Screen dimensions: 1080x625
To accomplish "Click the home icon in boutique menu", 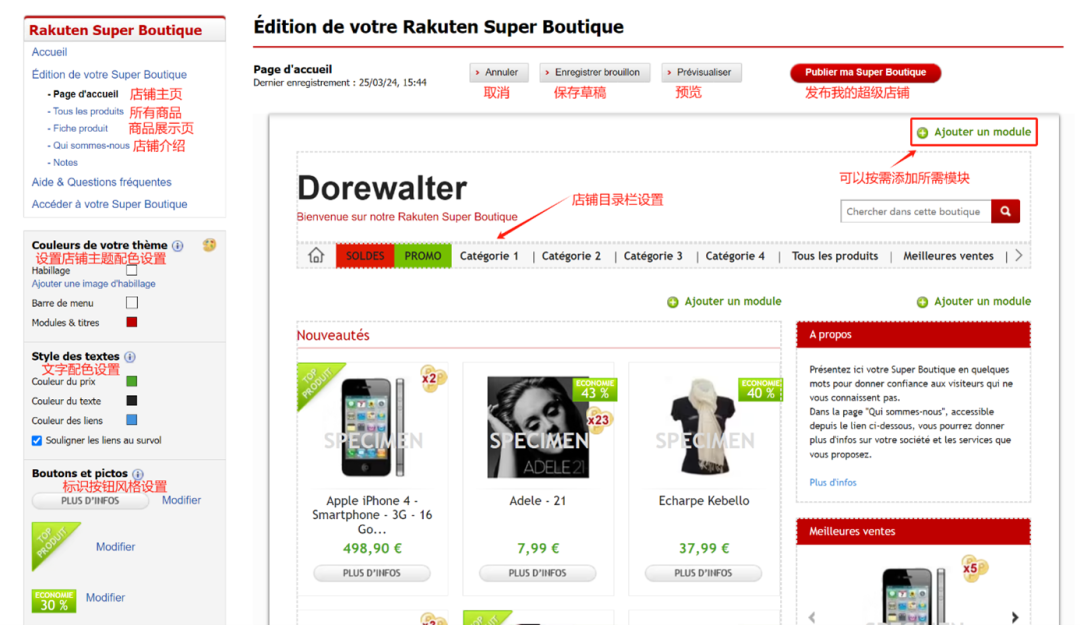I will pyautogui.click(x=315, y=256).
